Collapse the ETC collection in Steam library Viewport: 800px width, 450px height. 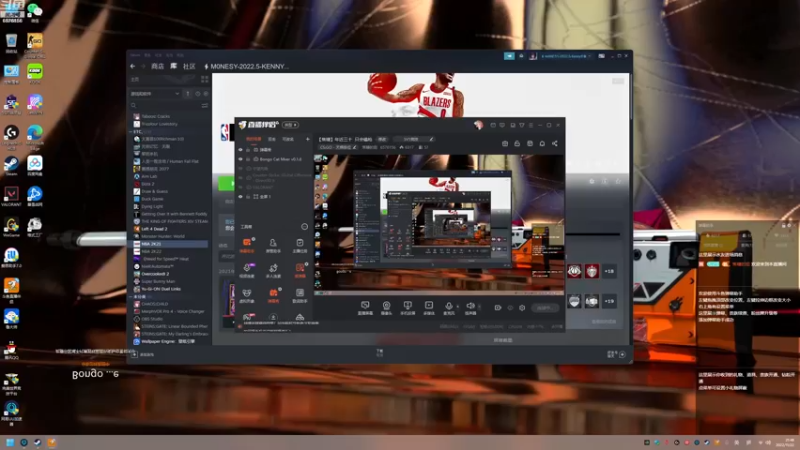pyautogui.click(x=131, y=132)
